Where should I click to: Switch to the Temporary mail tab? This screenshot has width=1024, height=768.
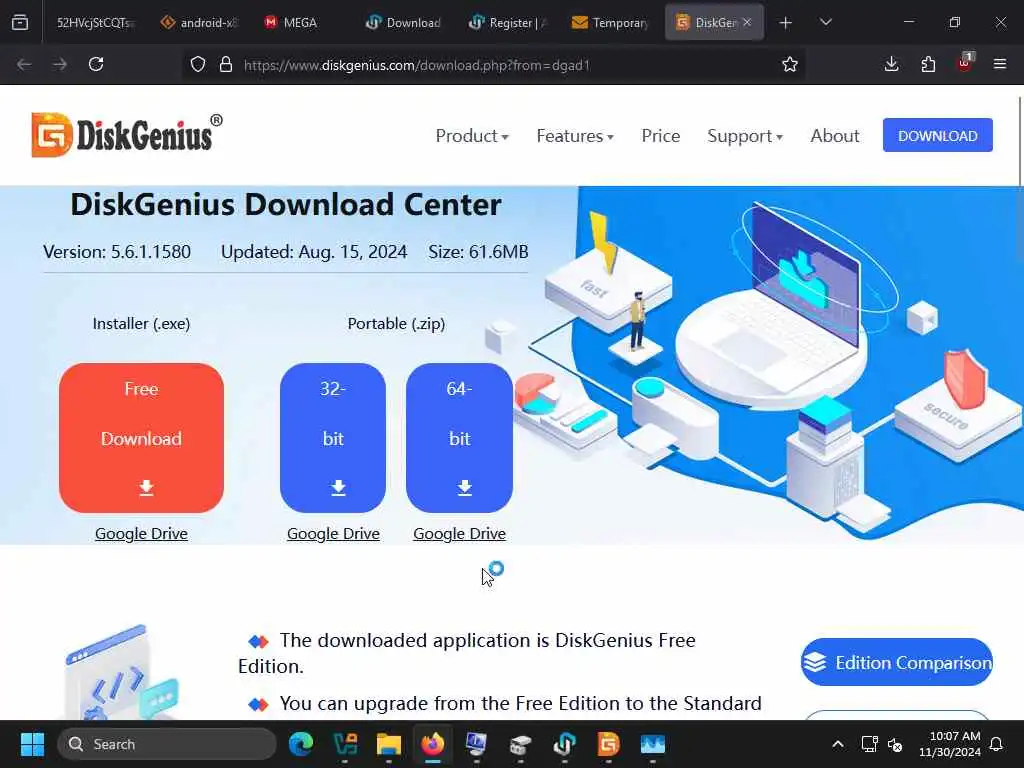pos(610,23)
